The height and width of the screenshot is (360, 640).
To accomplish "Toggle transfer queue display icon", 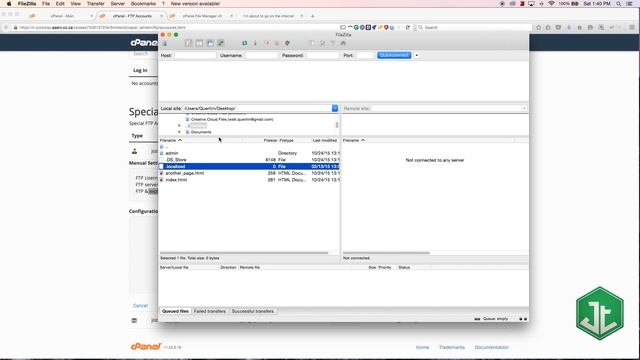I will coord(221,43).
